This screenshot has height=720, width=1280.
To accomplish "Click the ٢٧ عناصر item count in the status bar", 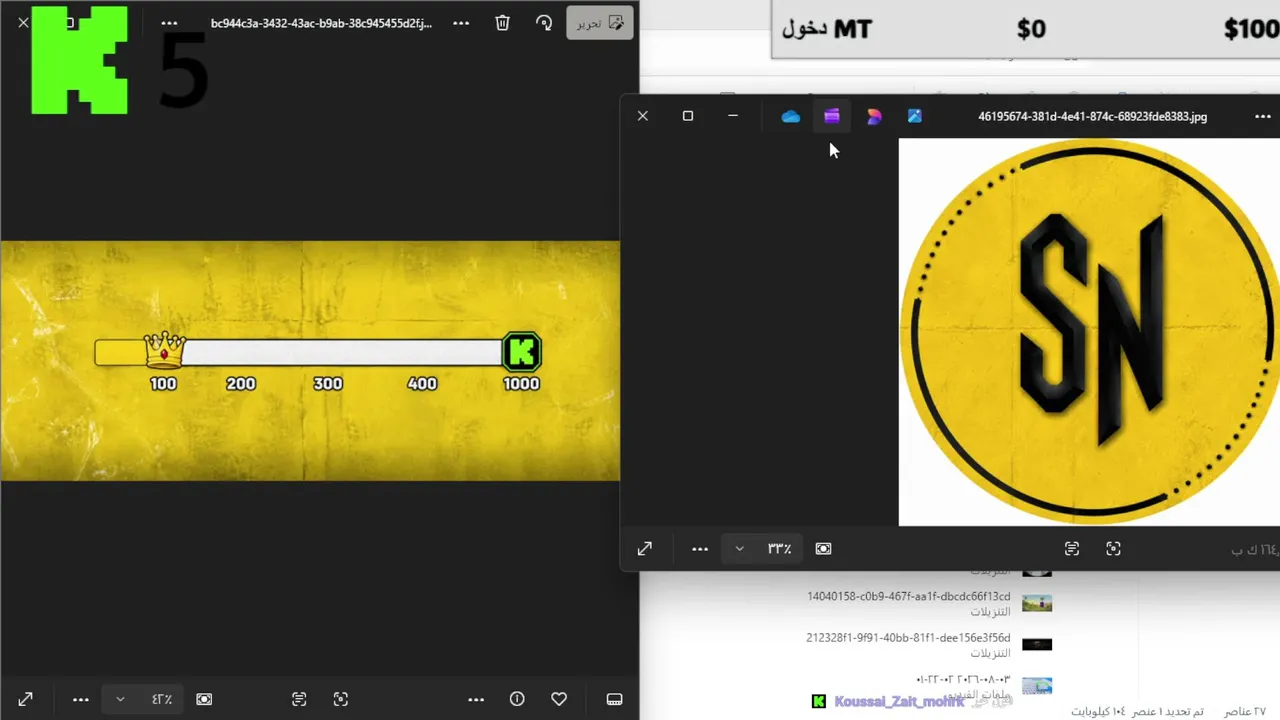I will (1245, 711).
